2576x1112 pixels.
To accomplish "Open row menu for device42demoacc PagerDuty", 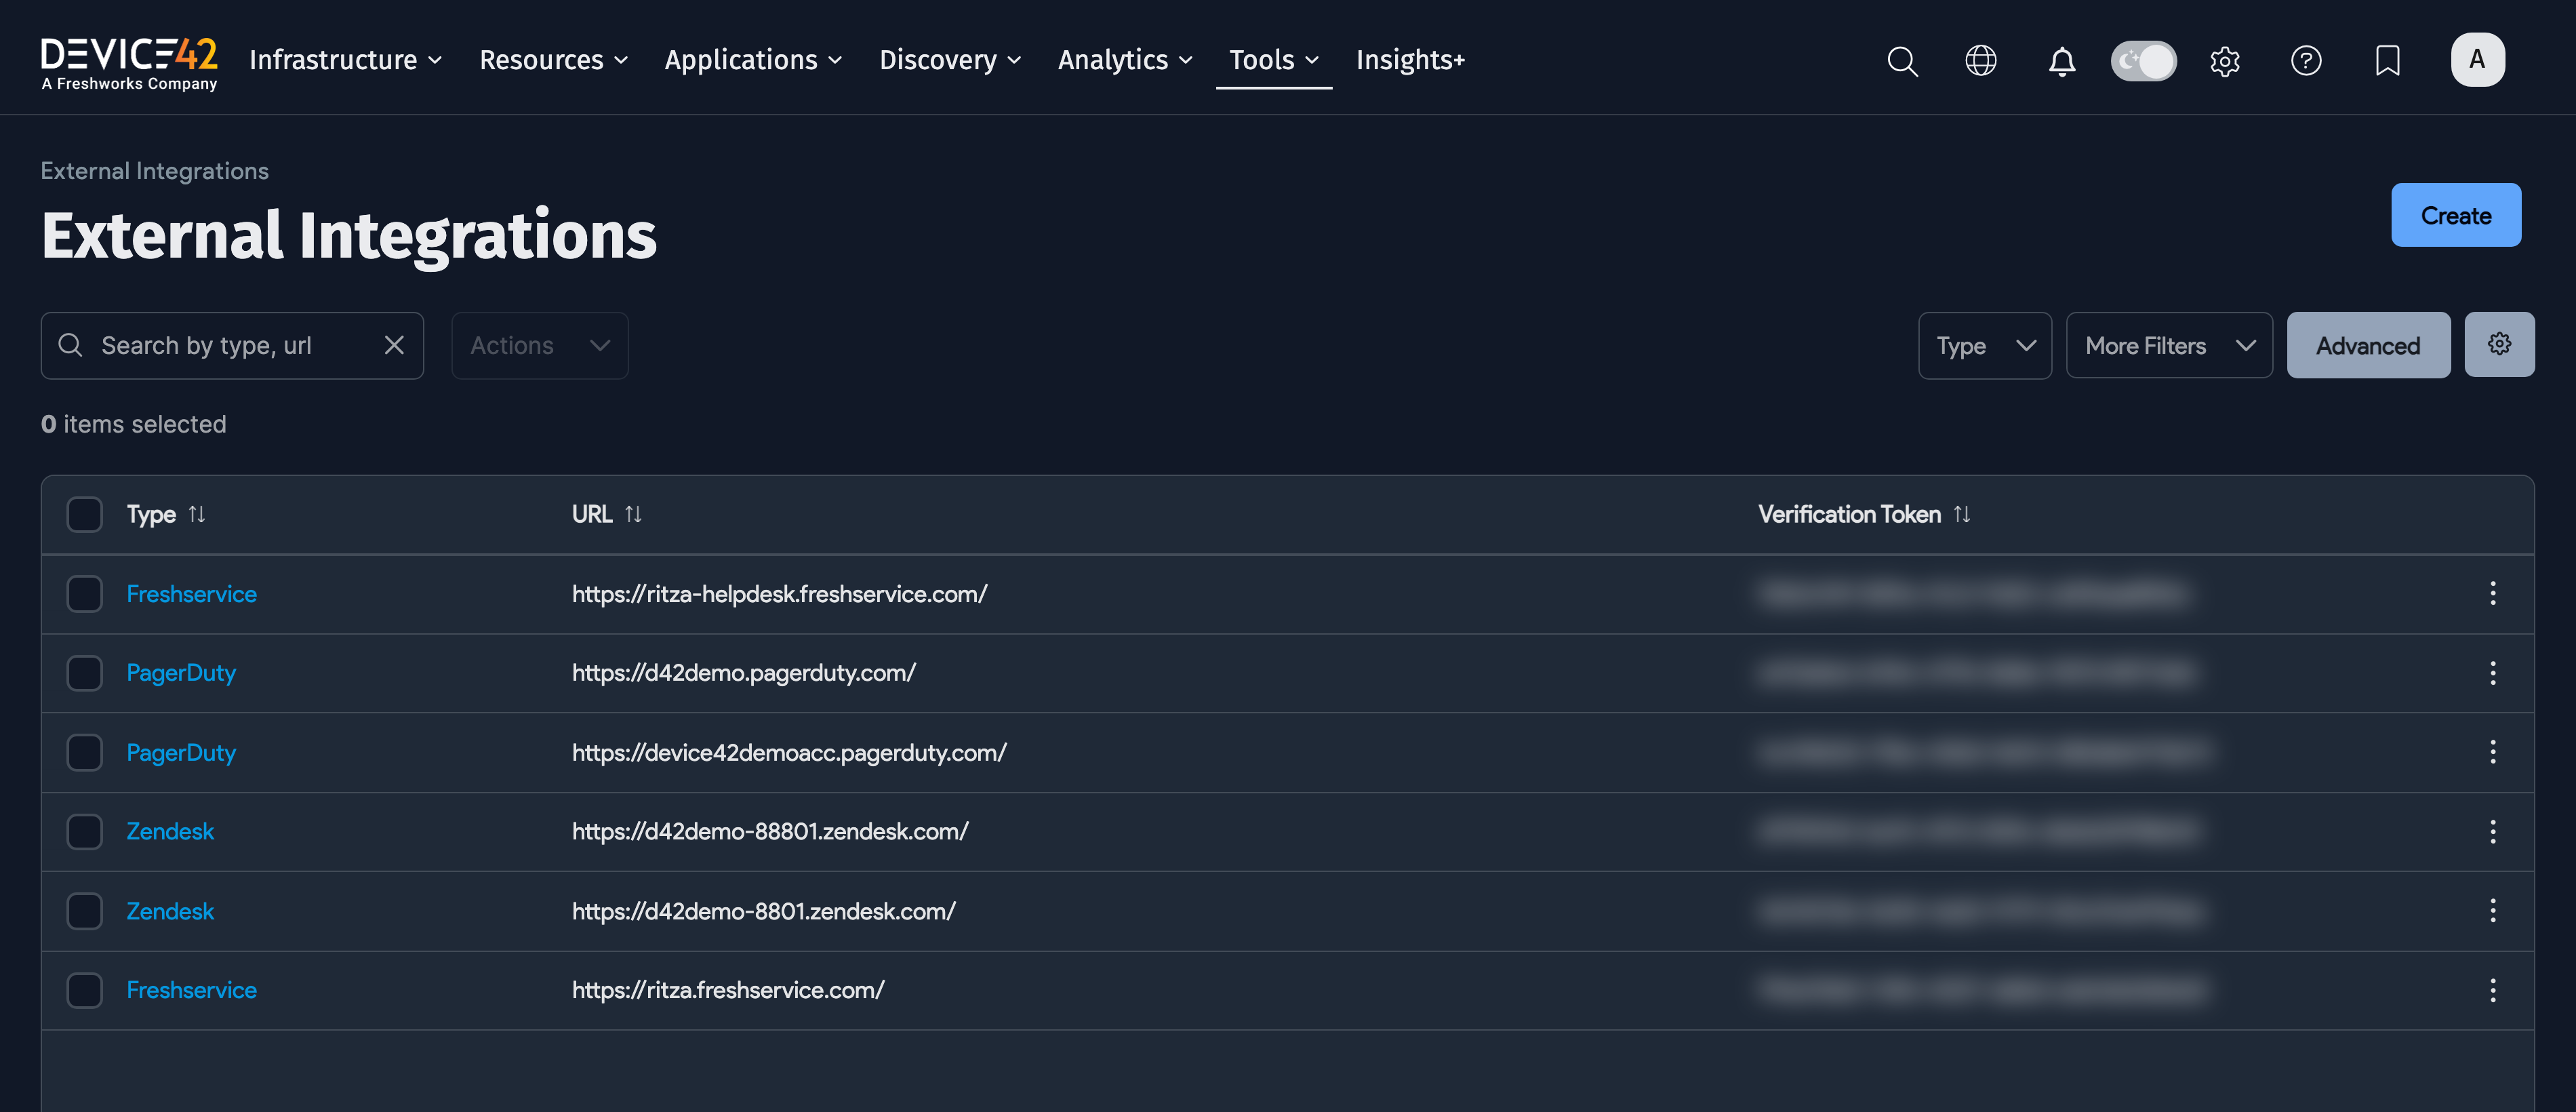I will coord(2492,751).
